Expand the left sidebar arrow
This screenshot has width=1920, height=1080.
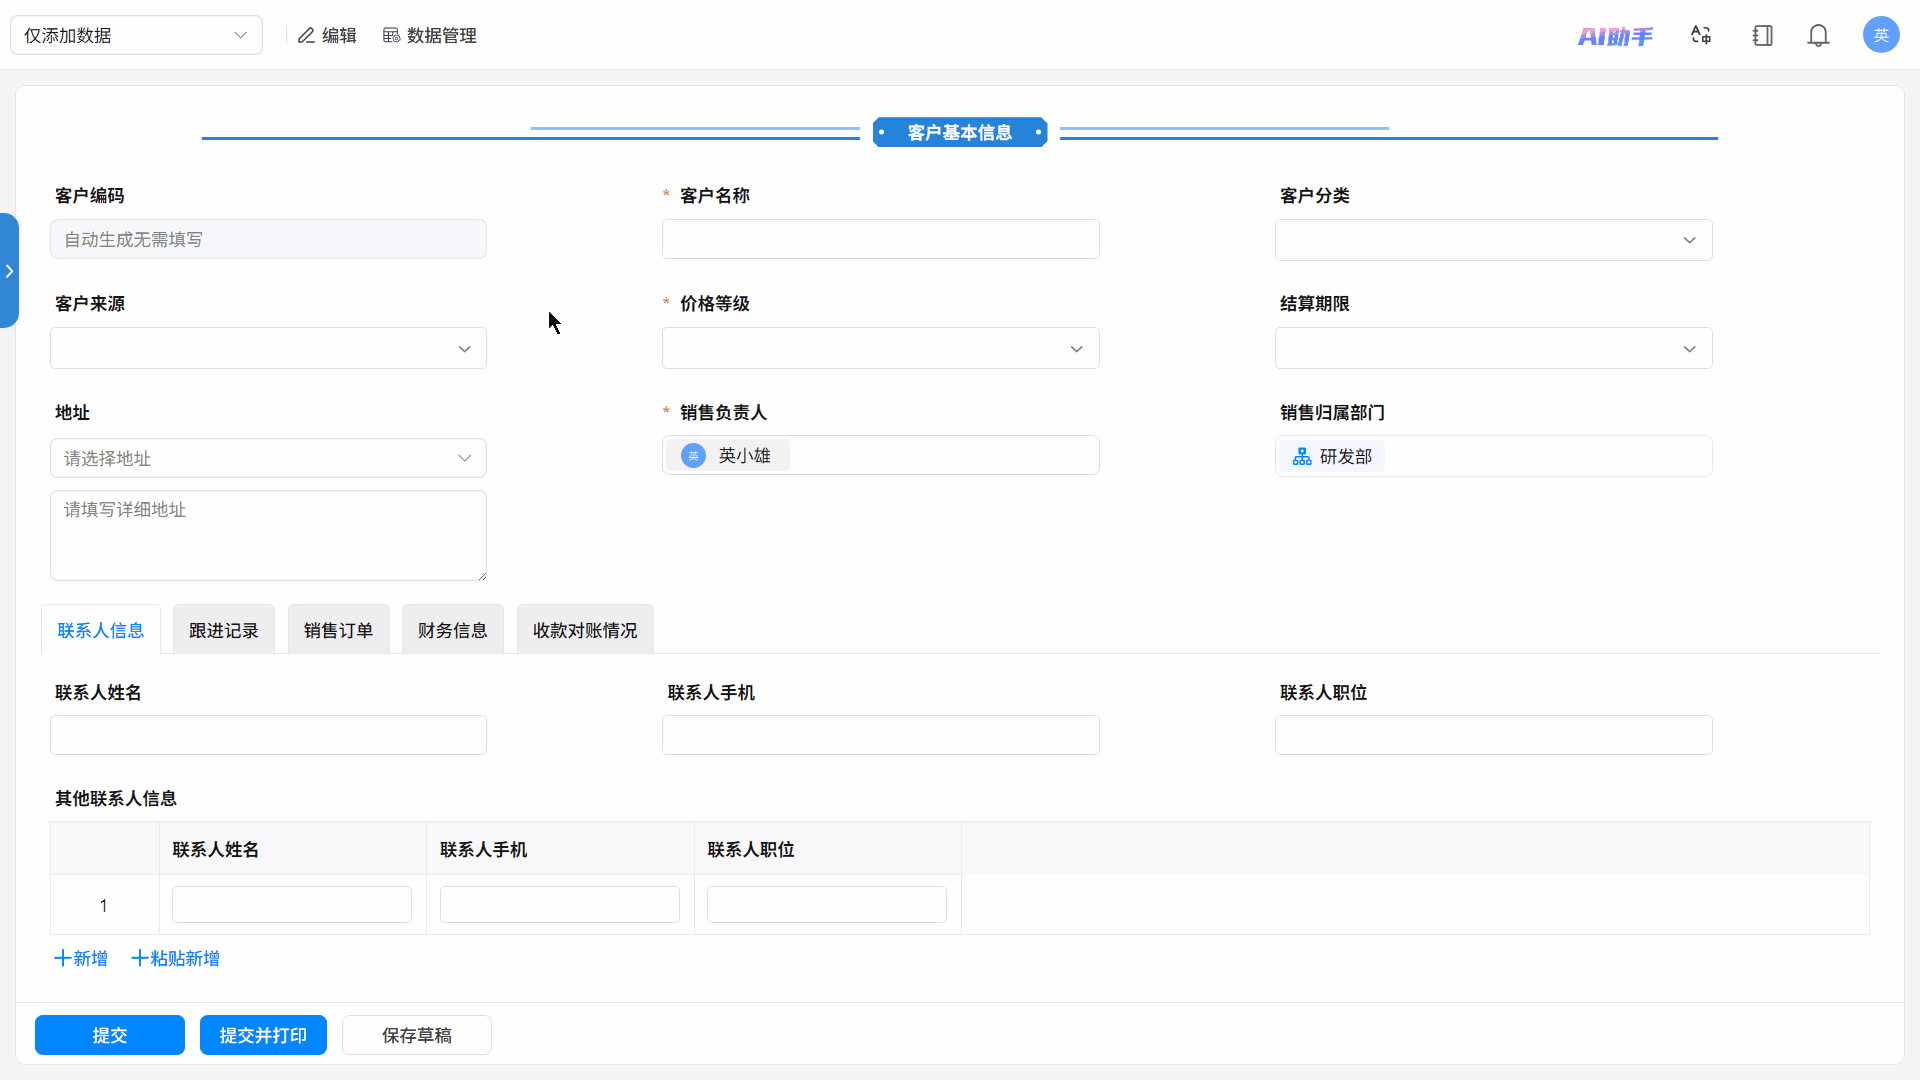(x=9, y=271)
